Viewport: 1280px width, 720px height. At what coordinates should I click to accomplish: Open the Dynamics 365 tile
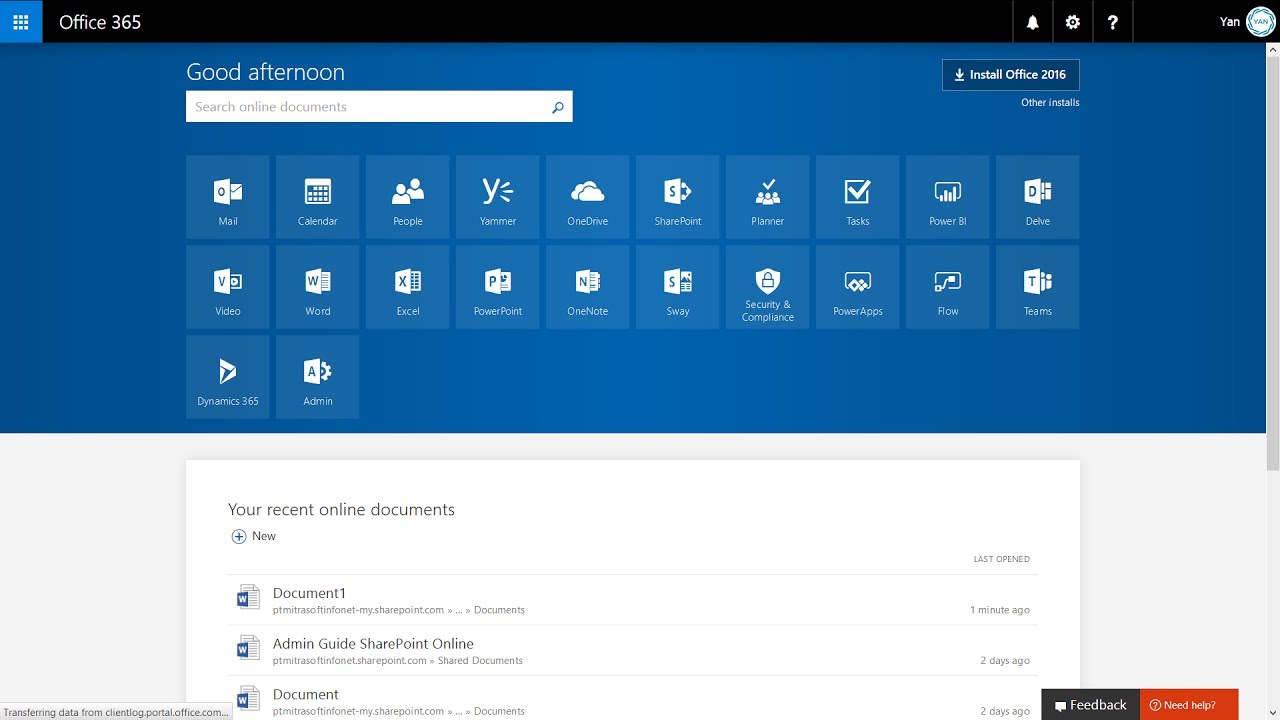click(228, 377)
